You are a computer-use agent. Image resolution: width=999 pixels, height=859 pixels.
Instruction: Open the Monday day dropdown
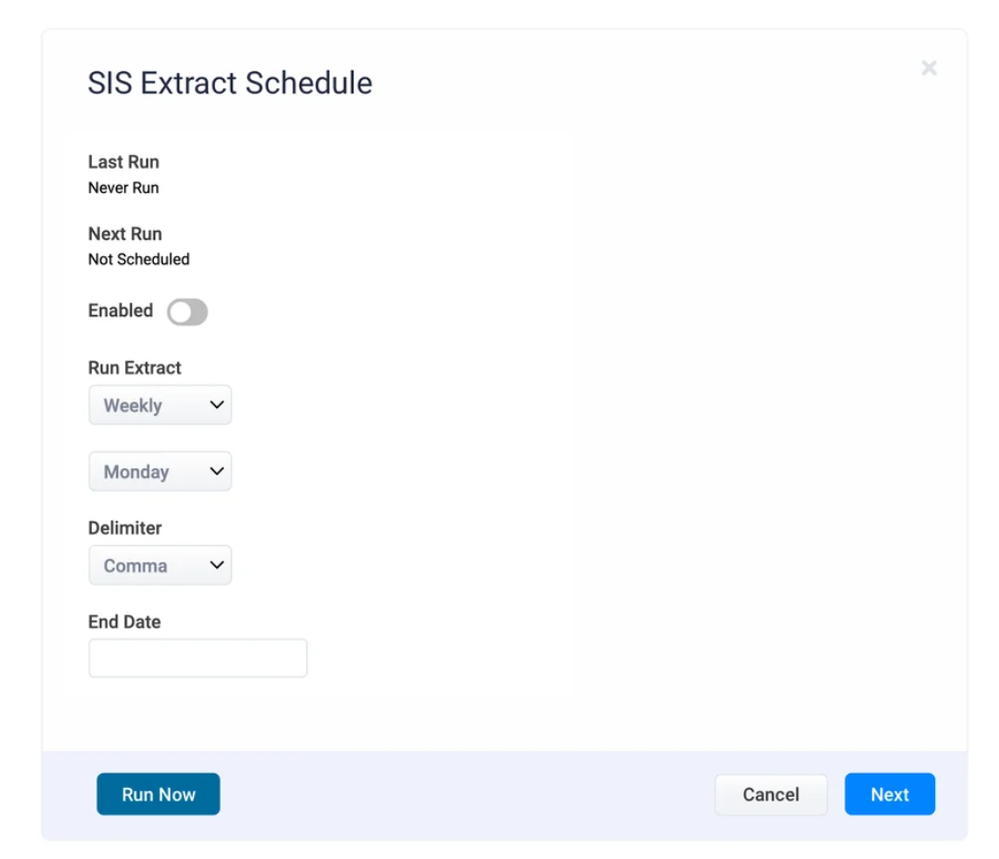tap(160, 472)
